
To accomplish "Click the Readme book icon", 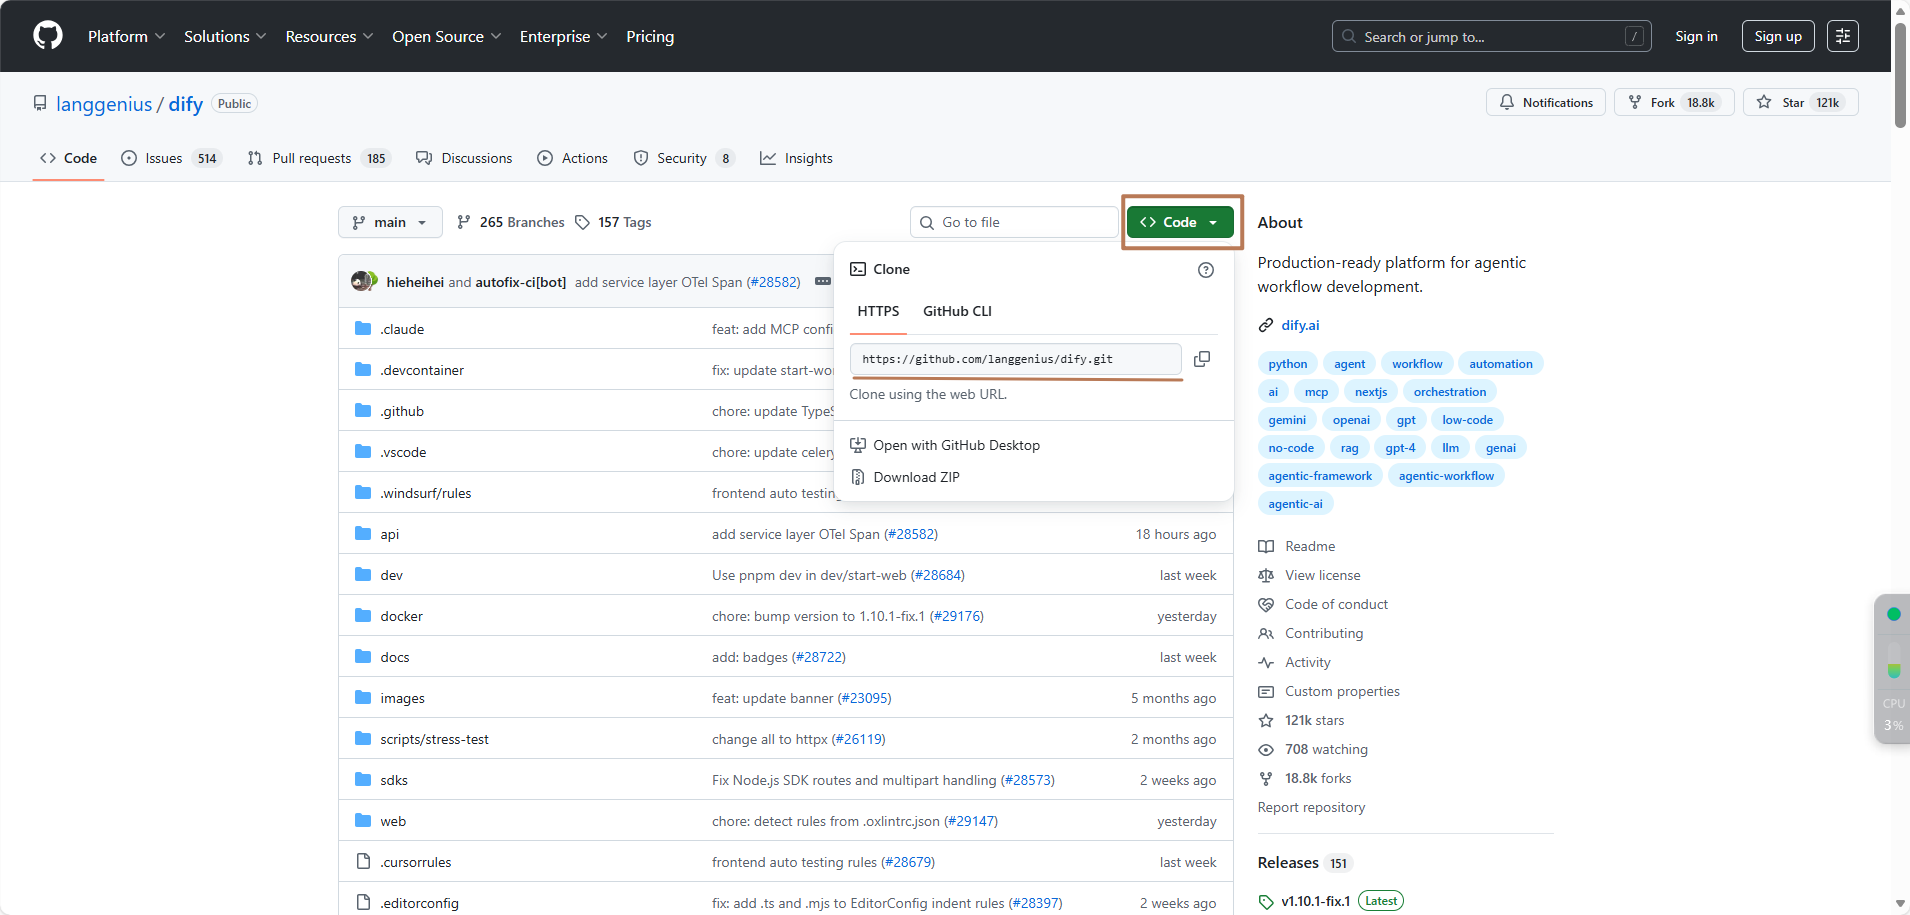I will pos(1266,546).
